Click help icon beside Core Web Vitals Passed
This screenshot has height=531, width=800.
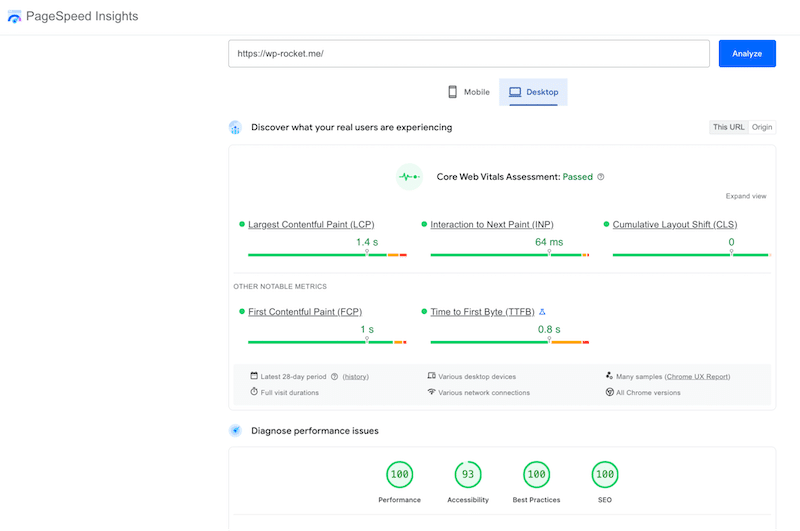(601, 177)
